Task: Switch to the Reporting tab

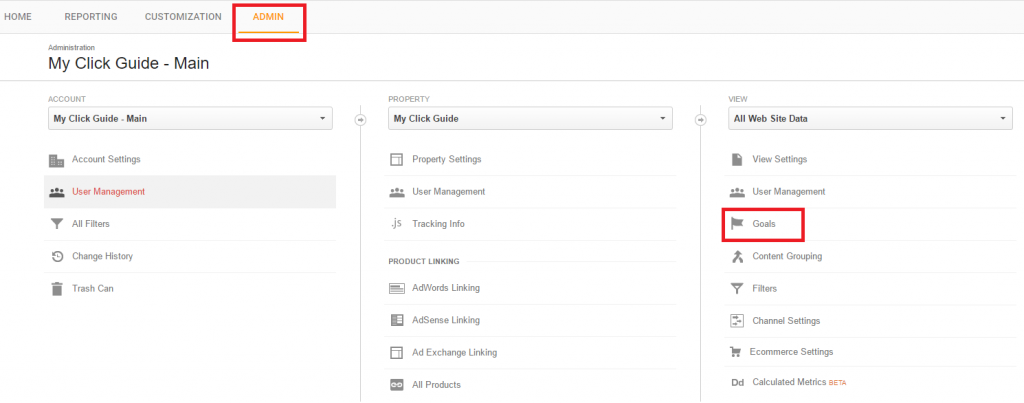Action: point(91,17)
